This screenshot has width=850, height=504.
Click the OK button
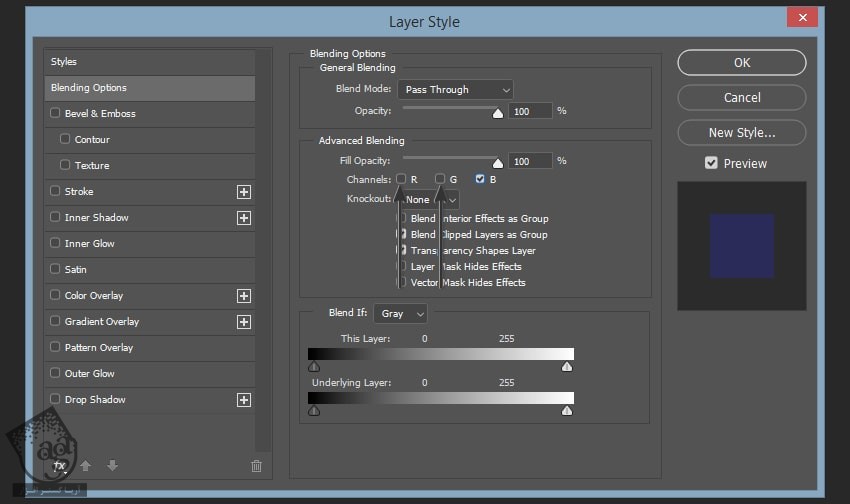coord(741,62)
